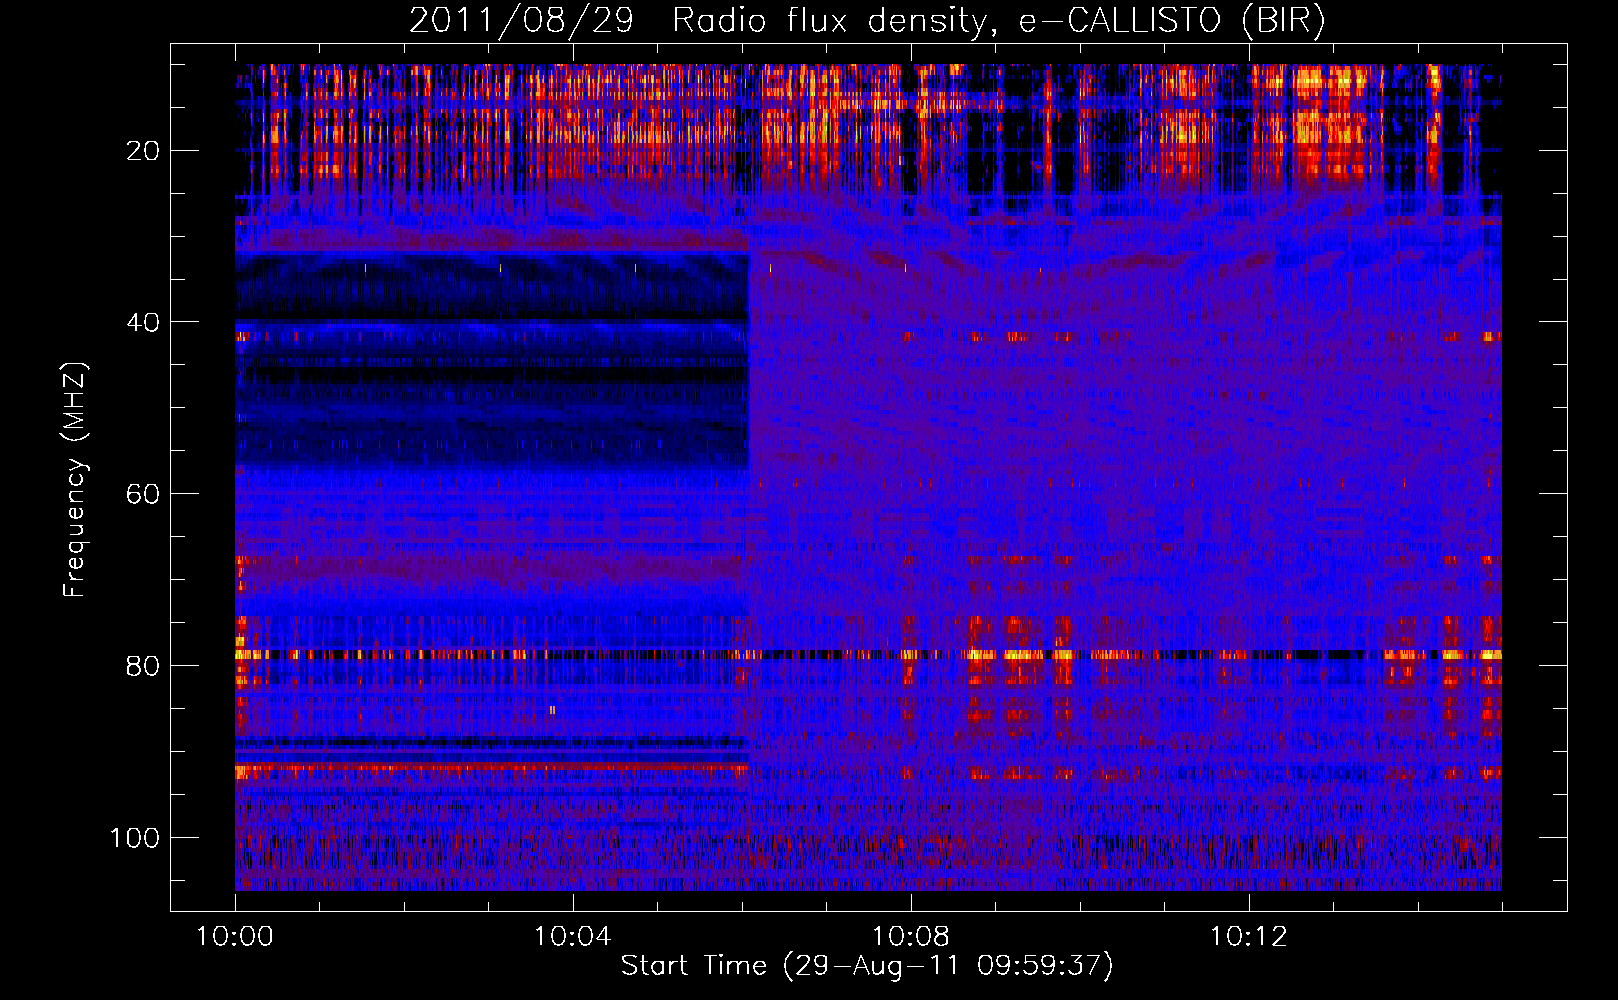Click the 10:12 time tick label
This screenshot has height=1000, width=1618.
tap(1248, 937)
